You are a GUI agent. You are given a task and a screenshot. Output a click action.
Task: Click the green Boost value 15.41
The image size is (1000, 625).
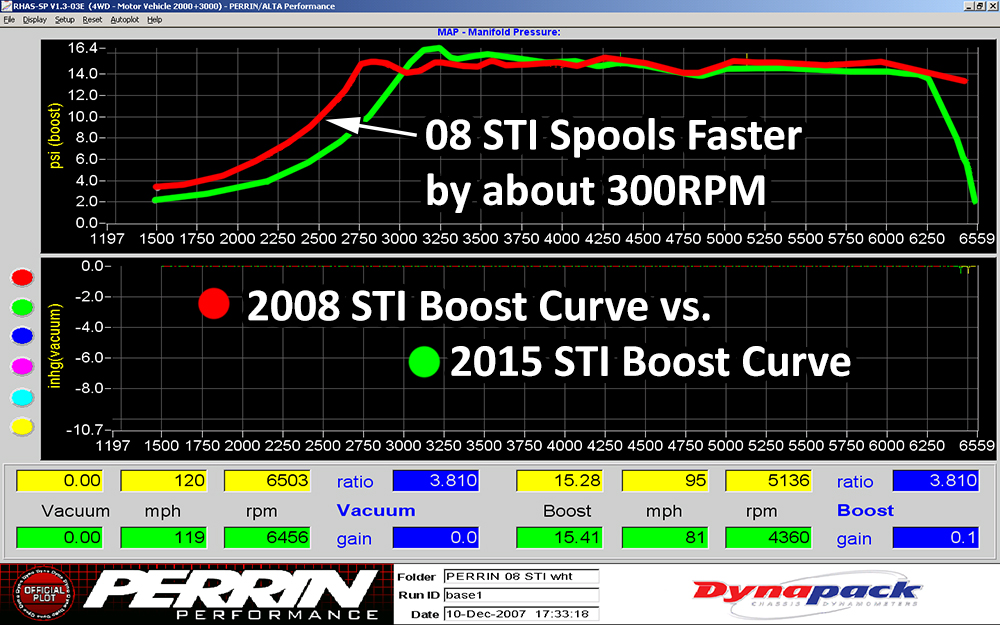tap(559, 537)
